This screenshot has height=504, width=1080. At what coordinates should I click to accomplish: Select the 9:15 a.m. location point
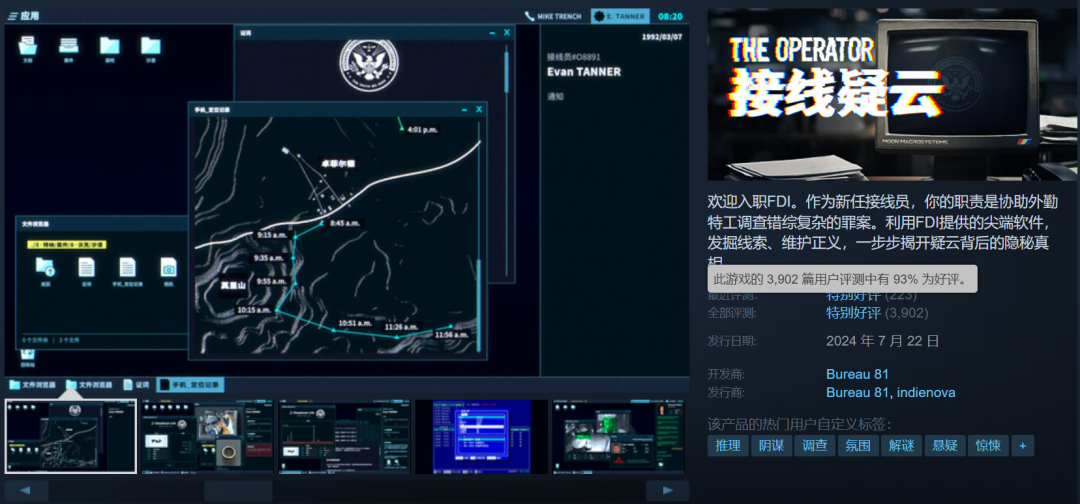[295, 236]
